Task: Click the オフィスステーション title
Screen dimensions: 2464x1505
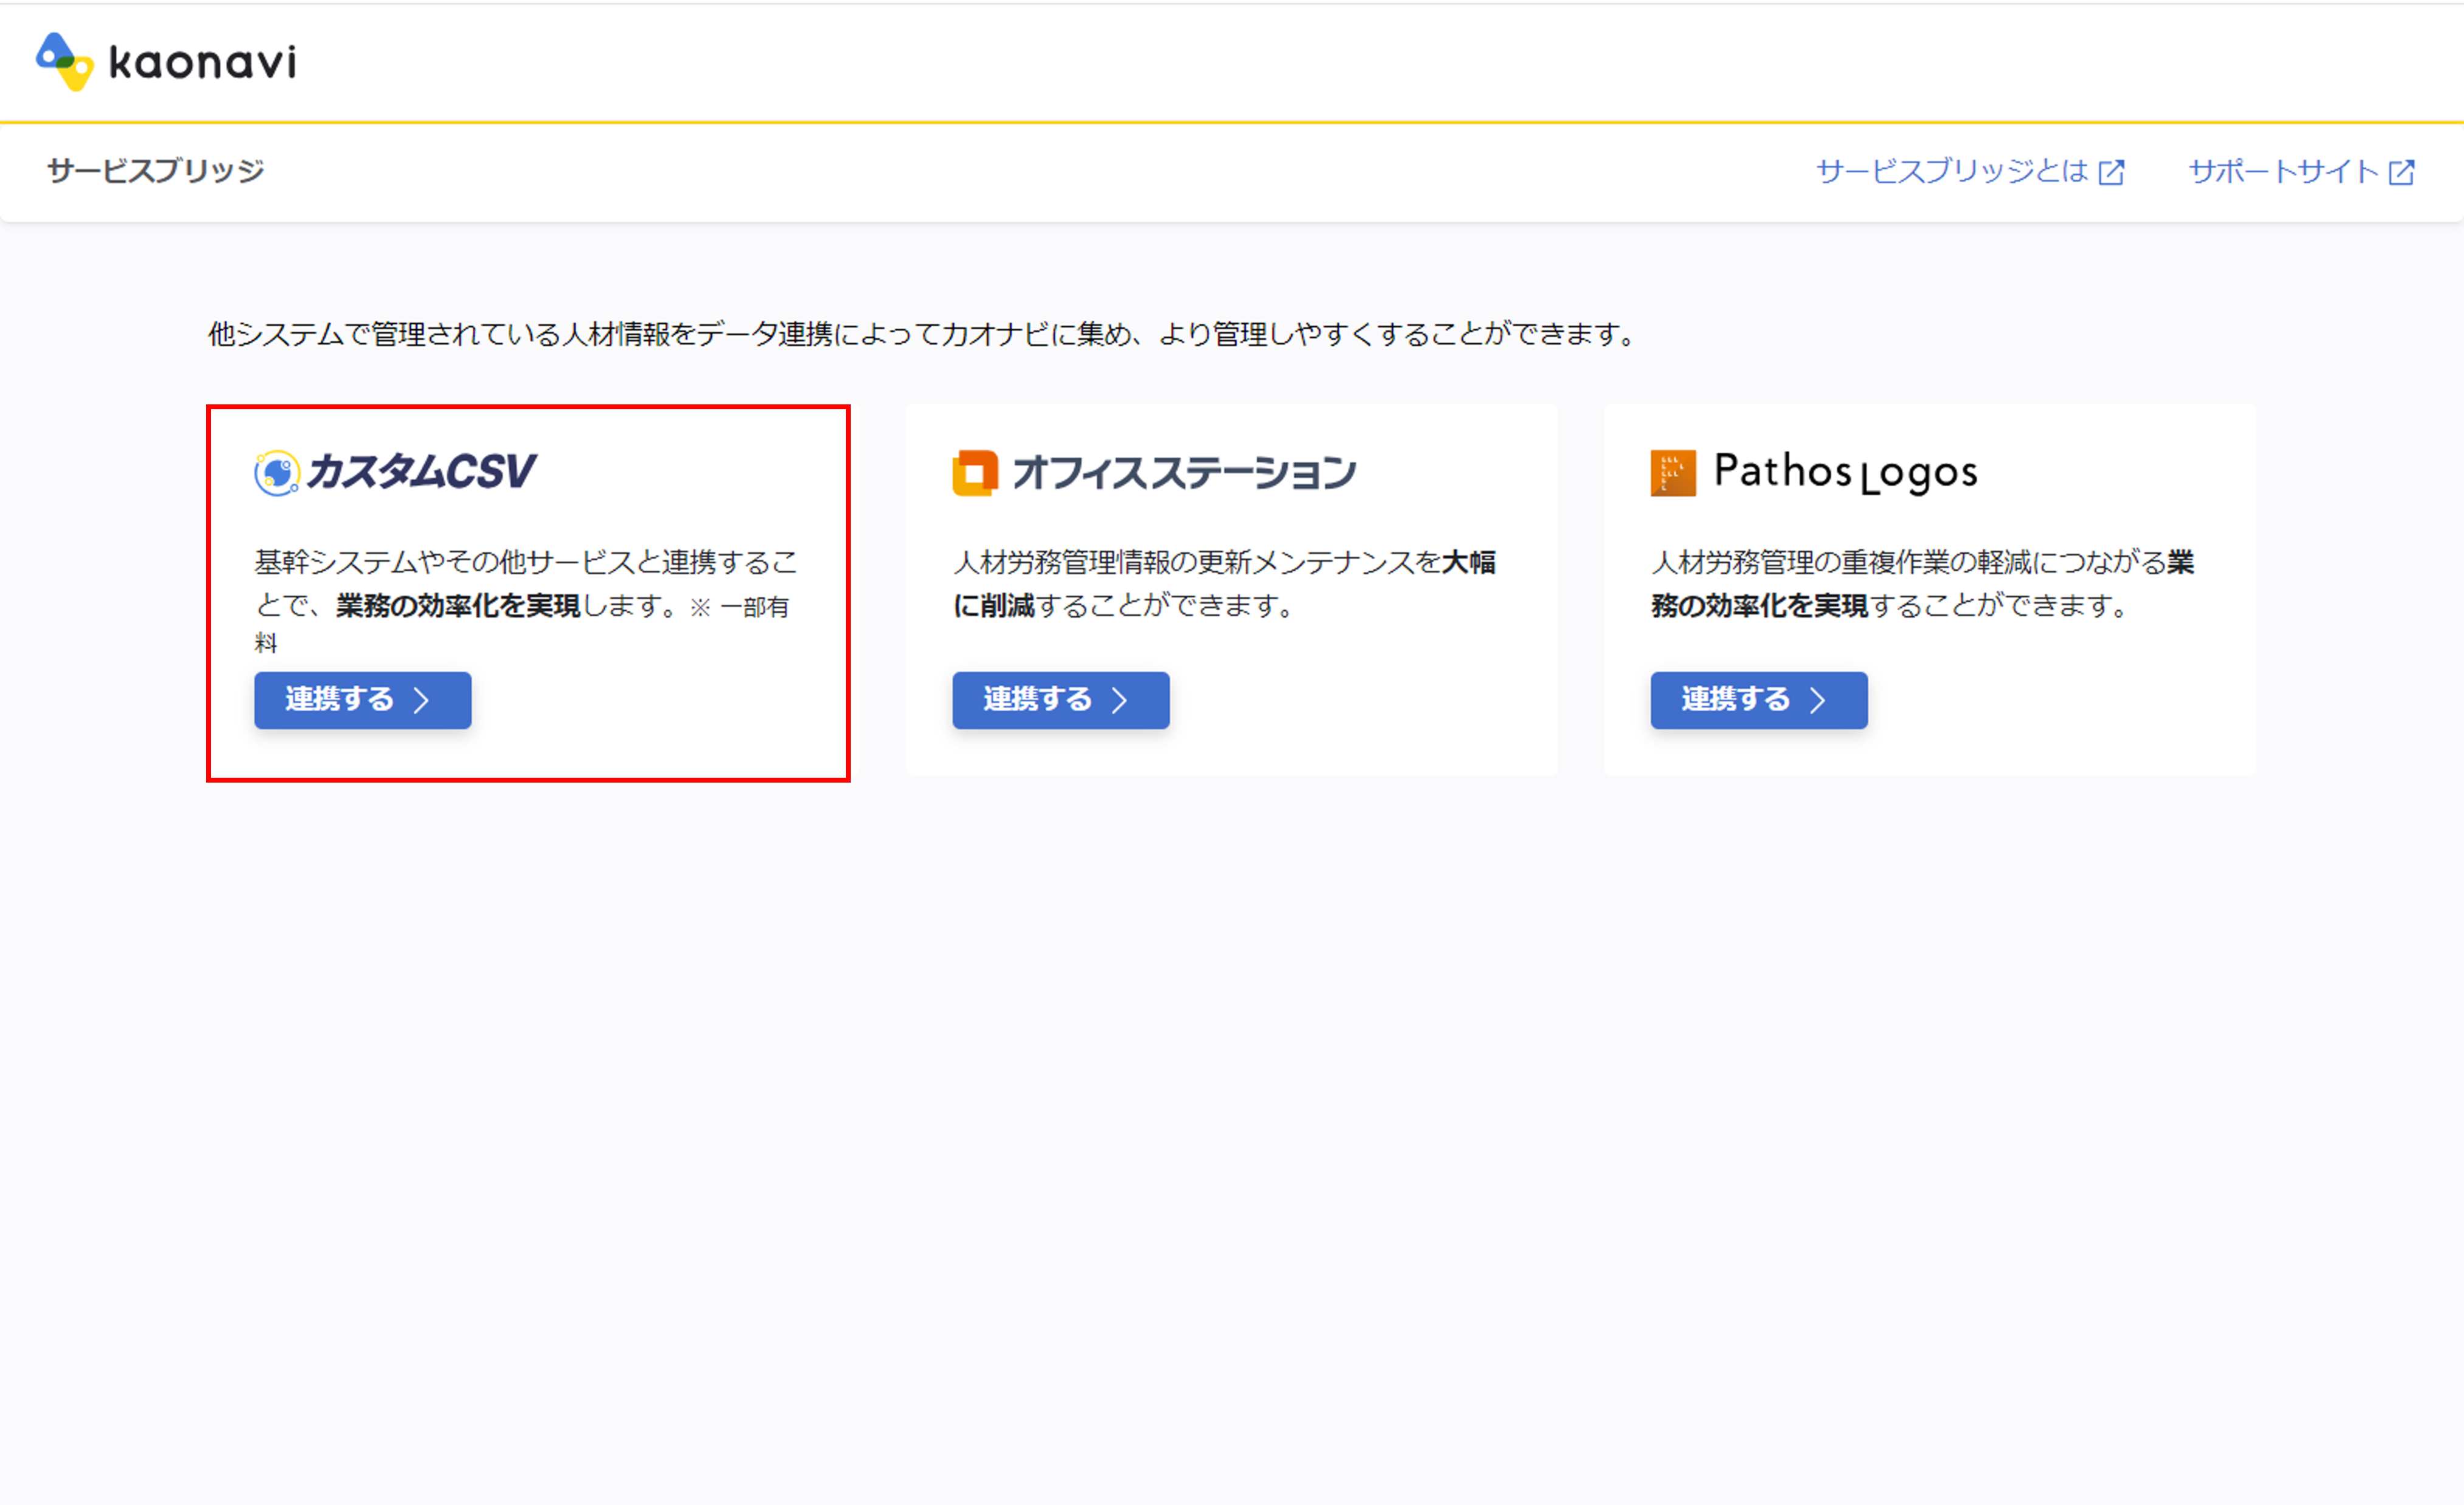Action: 1184,472
